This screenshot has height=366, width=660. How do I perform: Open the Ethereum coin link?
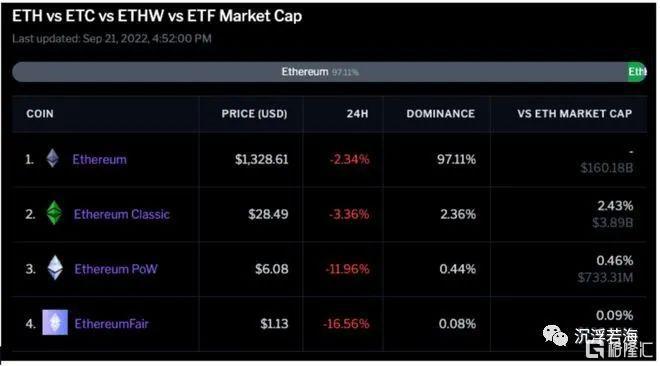(99, 159)
